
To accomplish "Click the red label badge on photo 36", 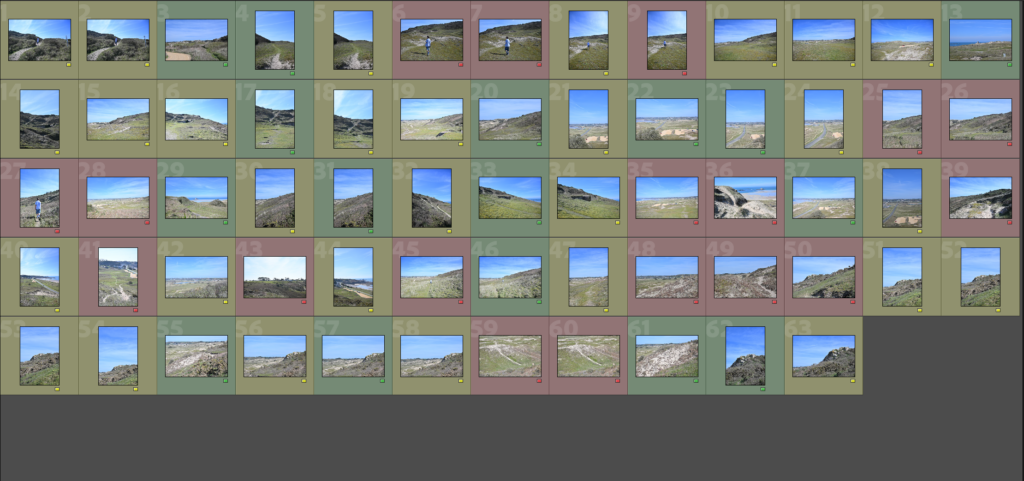I will coord(775,222).
